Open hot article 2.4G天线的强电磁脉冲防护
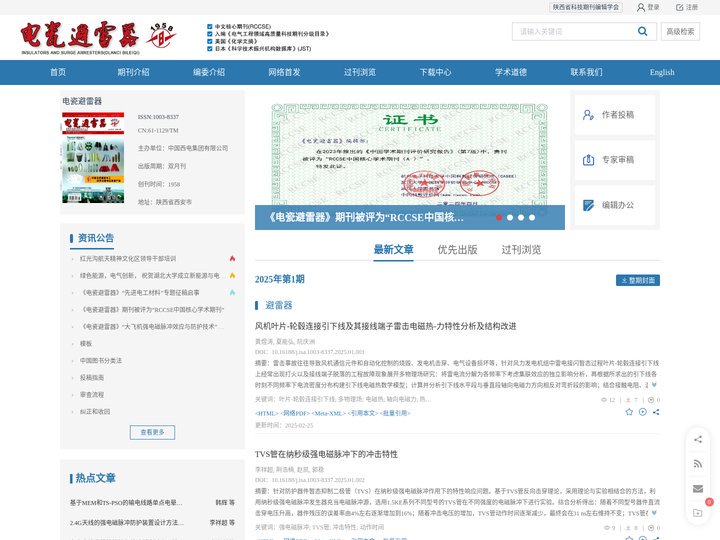The width and height of the screenshot is (720, 540). (127, 523)
